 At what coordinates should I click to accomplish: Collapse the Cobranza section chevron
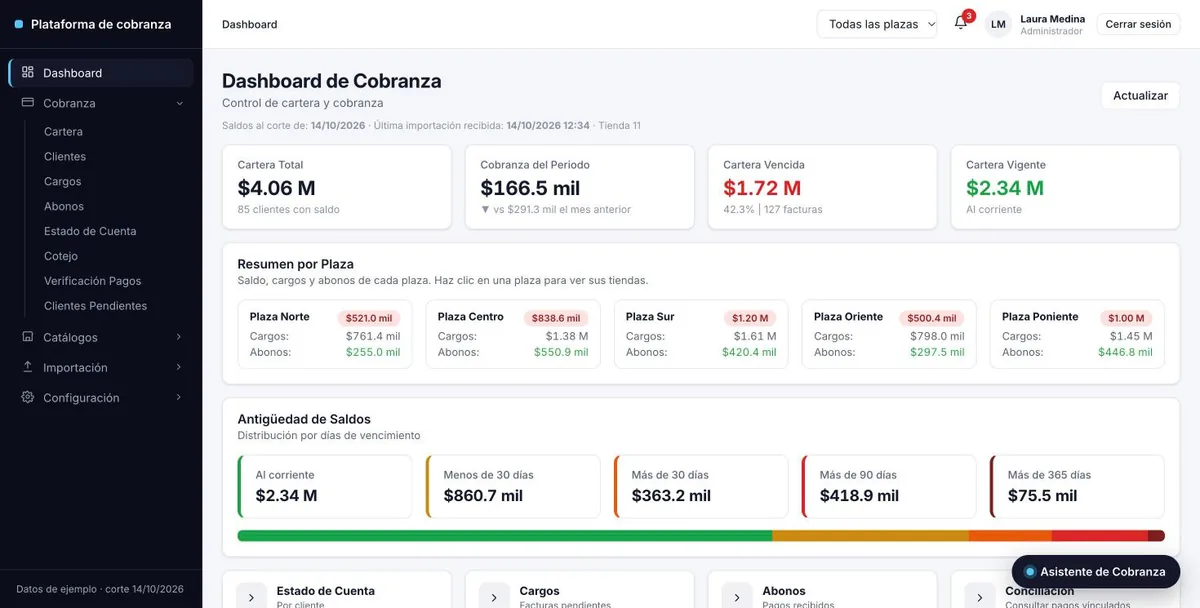(x=179, y=103)
